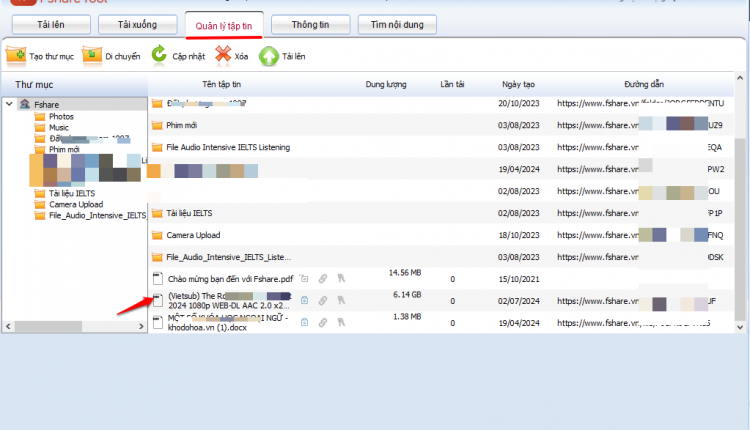
Task: Click folder-move icon on Chào mừng pdf row
Action: click(304, 278)
